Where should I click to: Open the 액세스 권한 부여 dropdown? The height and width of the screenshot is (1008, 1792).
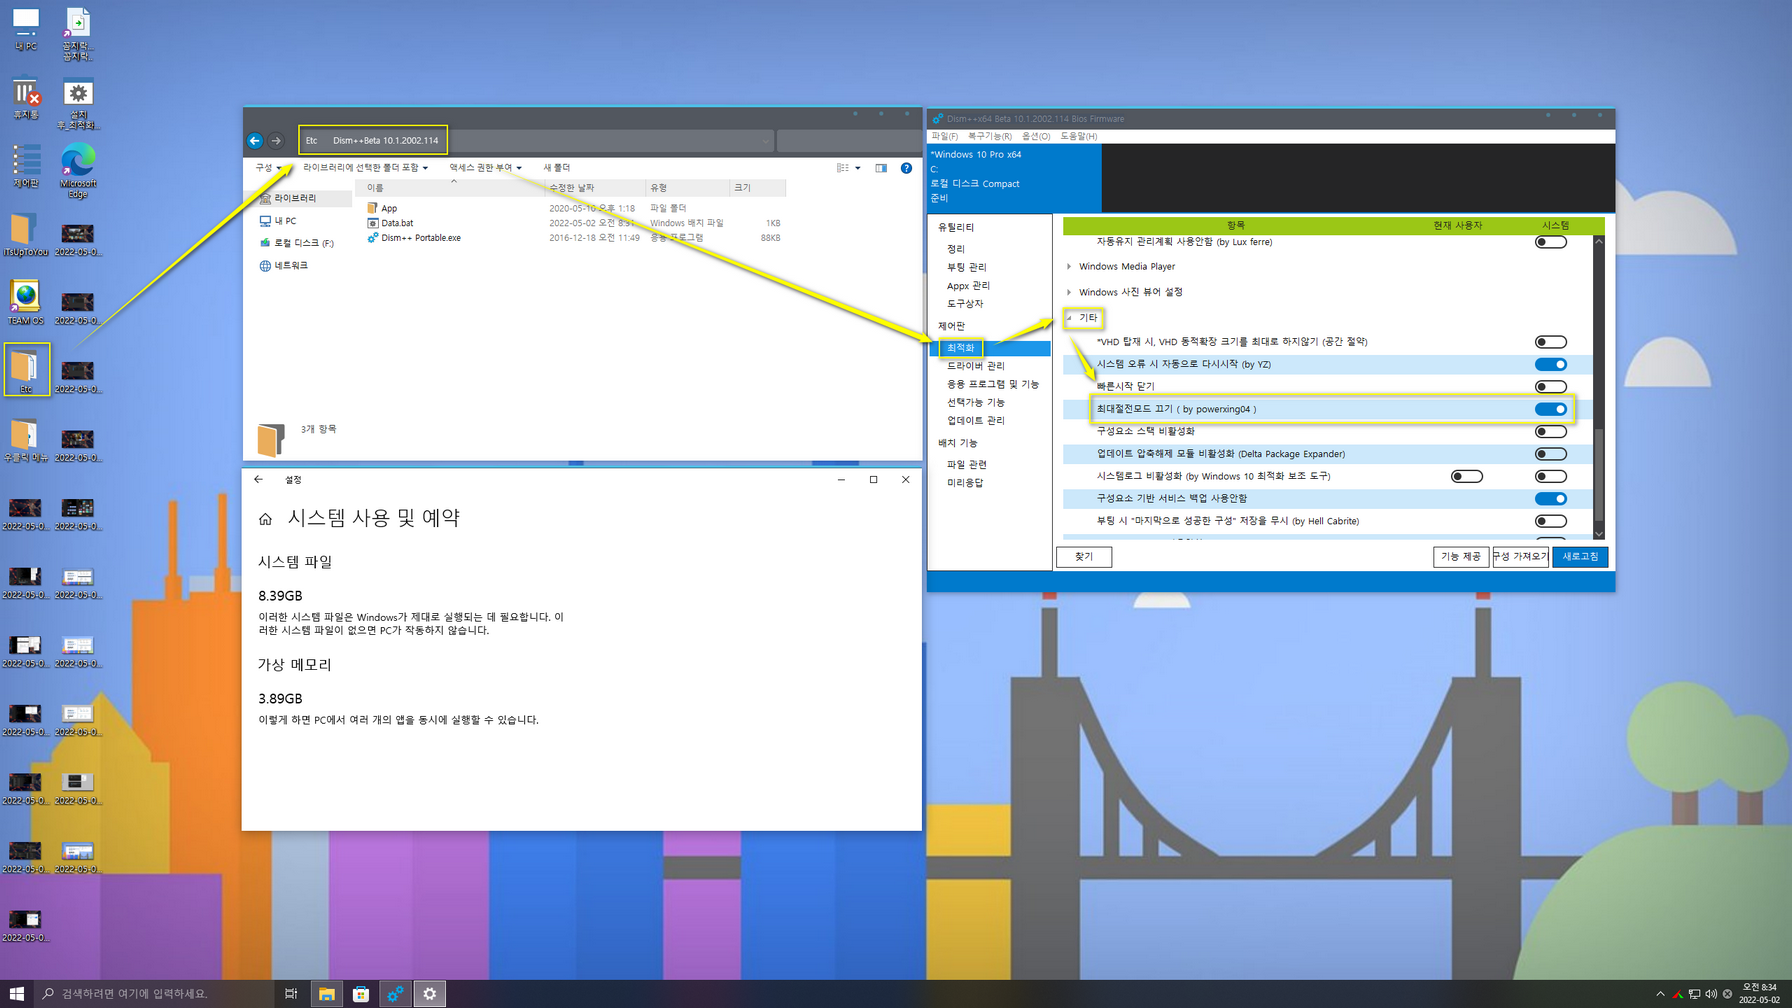485,168
